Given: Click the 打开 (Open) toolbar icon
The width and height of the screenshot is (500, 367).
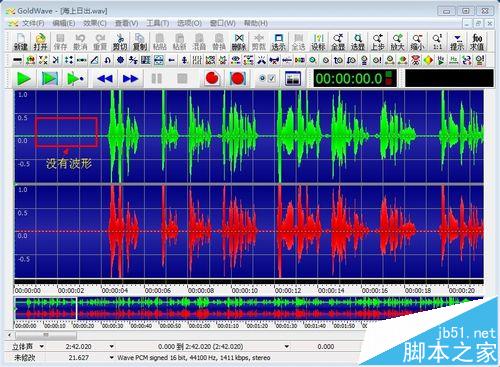Looking at the screenshot, I should [x=40, y=42].
